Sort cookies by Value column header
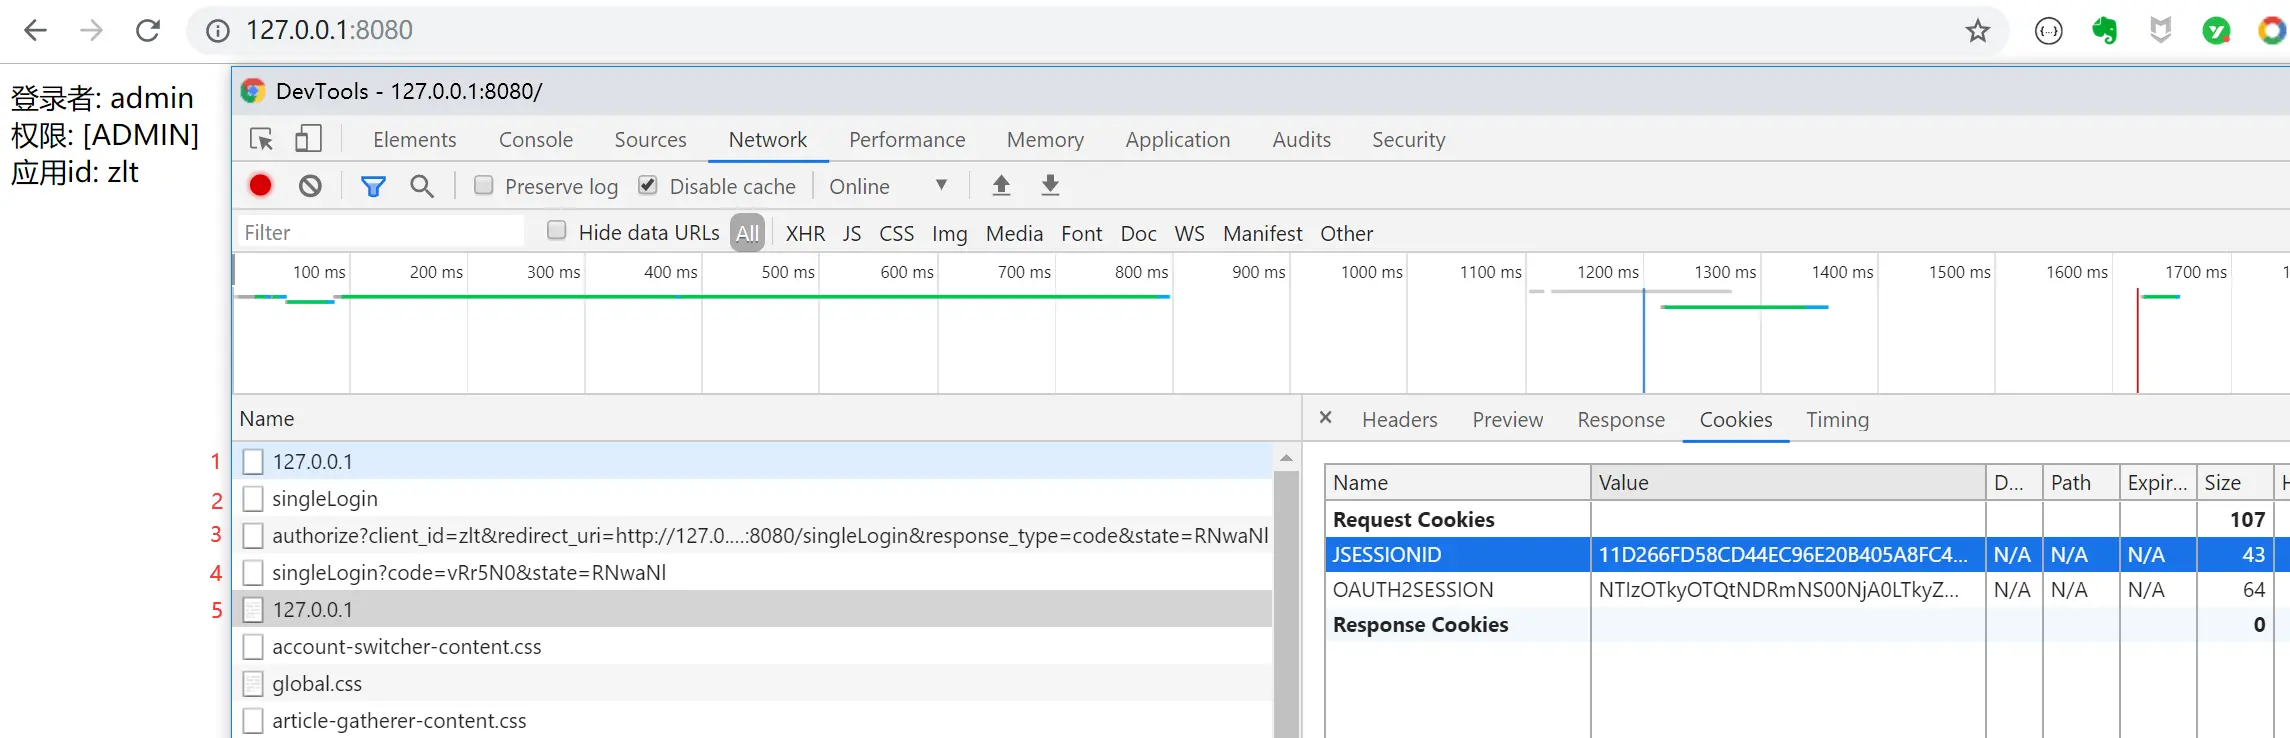This screenshot has width=2290, height=738. [x=1787, y=482]
